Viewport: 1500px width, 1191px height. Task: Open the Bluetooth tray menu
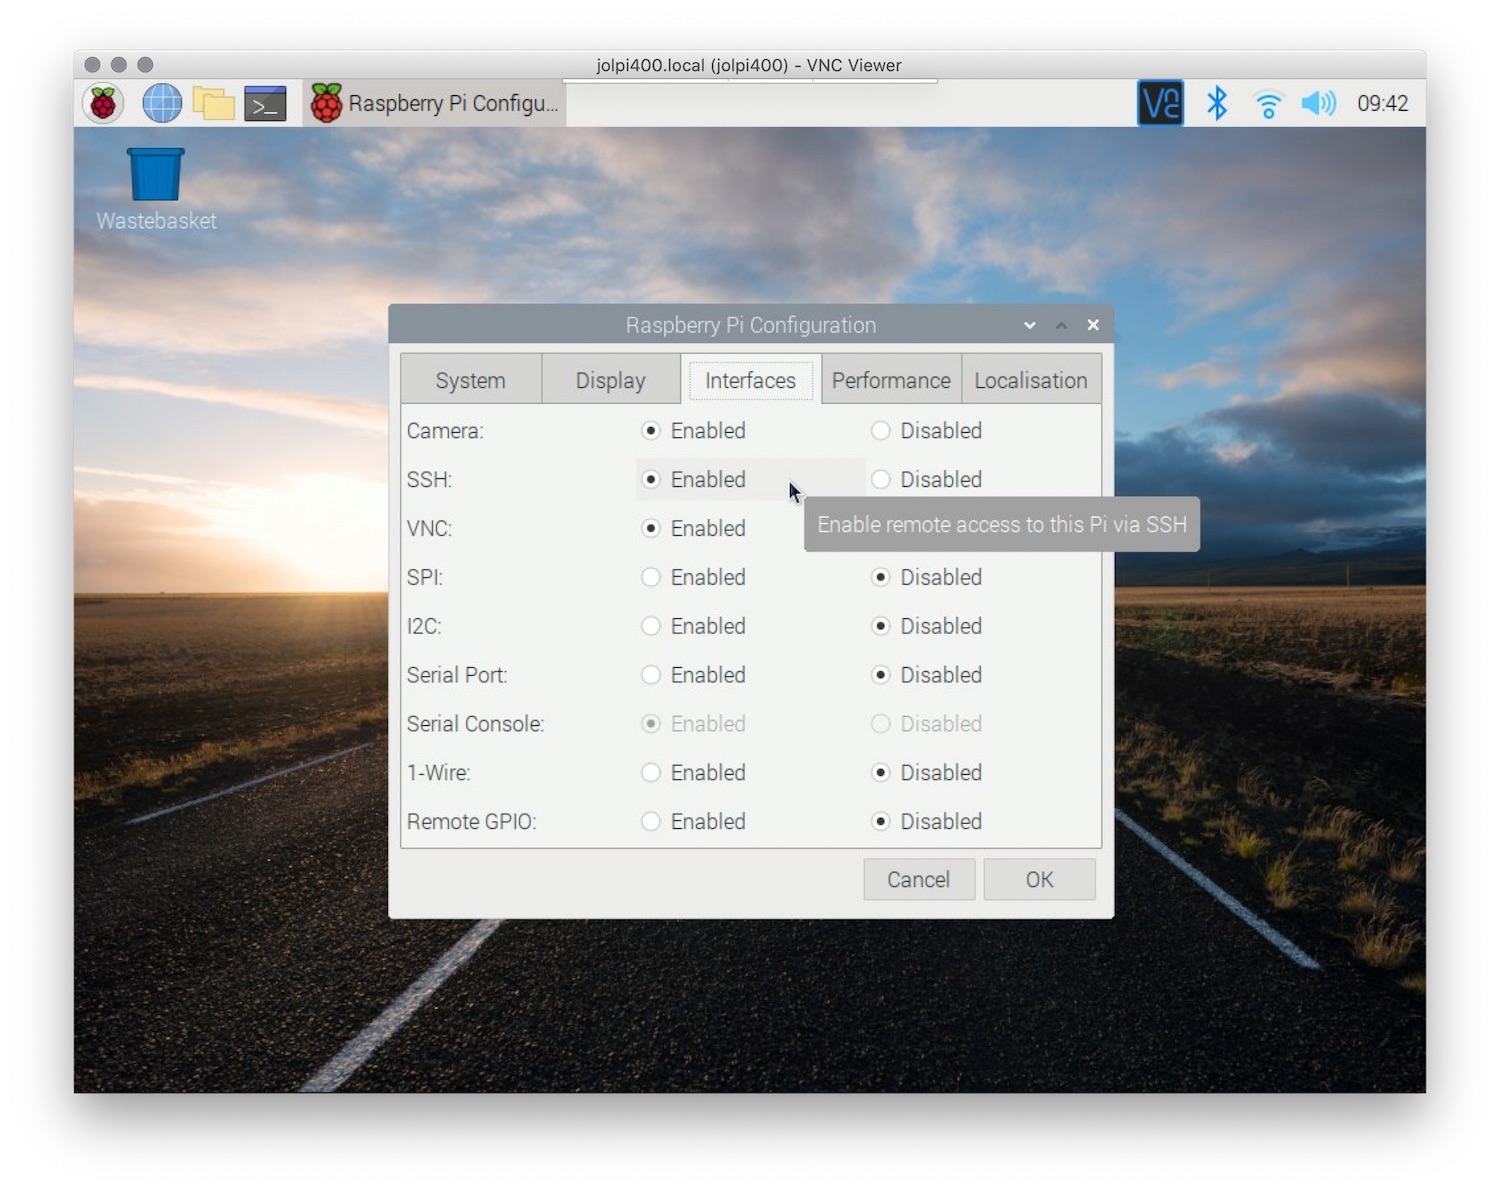coord(1217,103)
